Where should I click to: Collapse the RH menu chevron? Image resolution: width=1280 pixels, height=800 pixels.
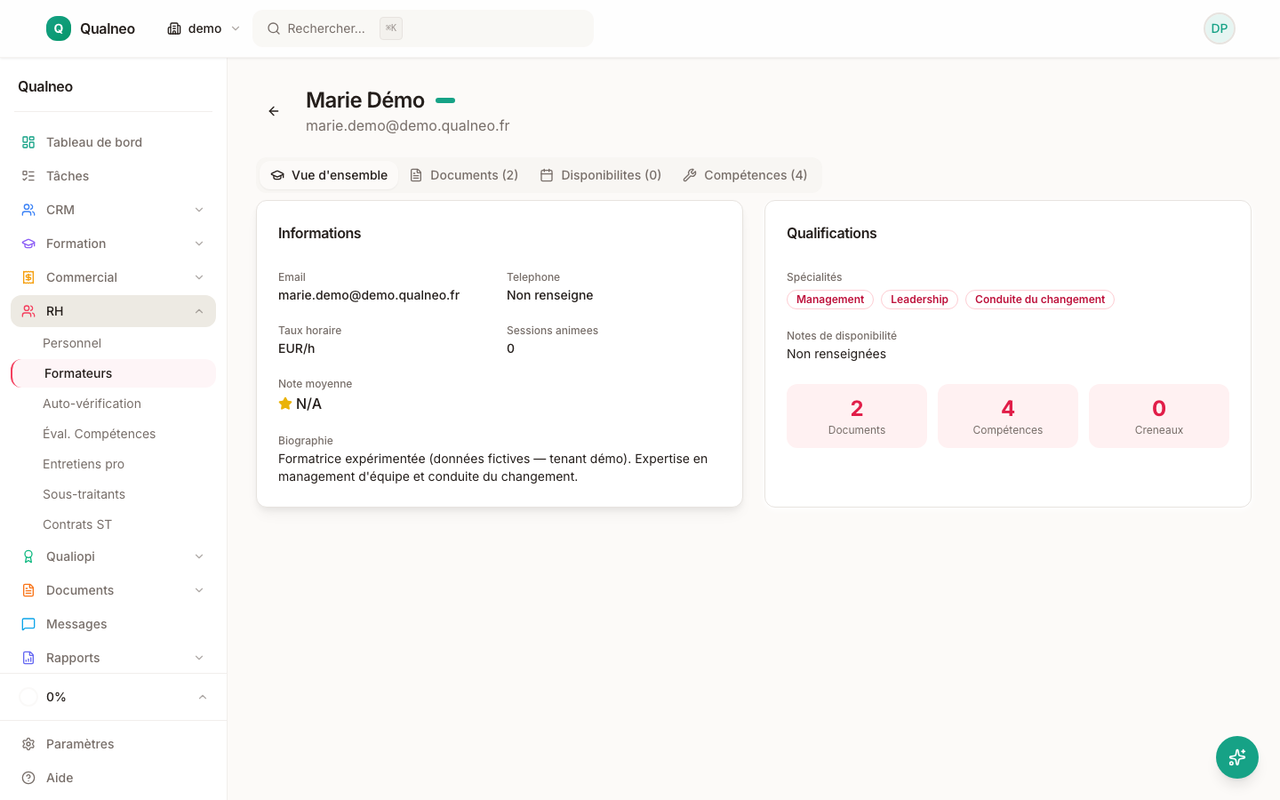pyautogui.click(x=199, y=311)
